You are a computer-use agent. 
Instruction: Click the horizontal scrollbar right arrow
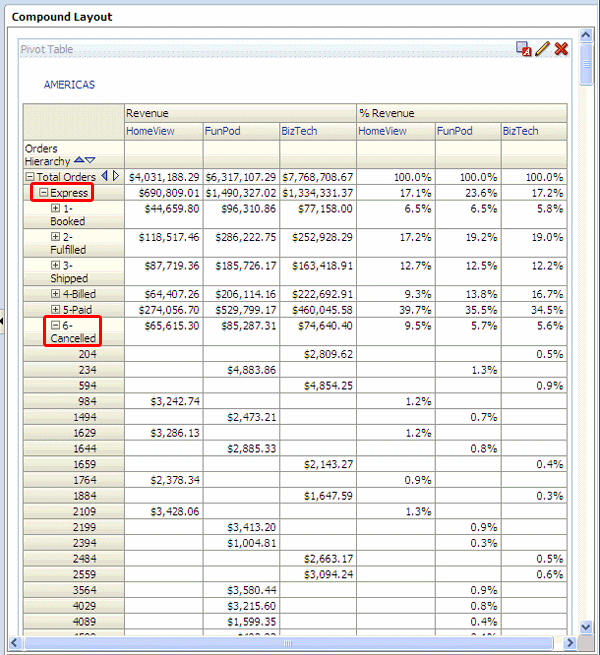[570, 642]
